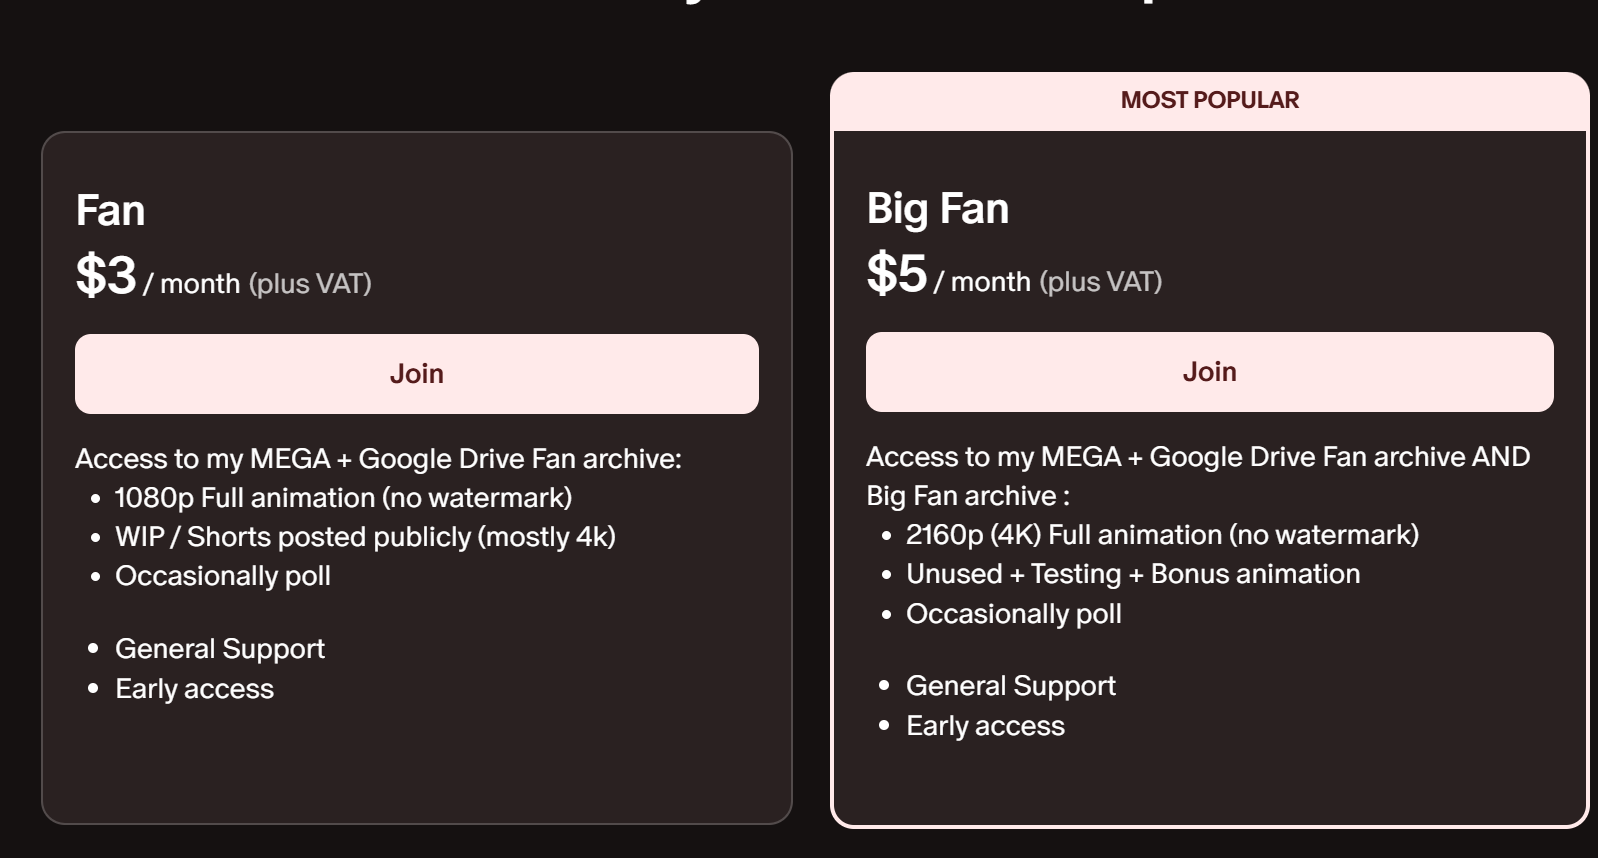The width and height of the screenshot is (1598, 858).
Task: Click "Early access" in the Big Fan tier
Action: (x=985, y=726)
